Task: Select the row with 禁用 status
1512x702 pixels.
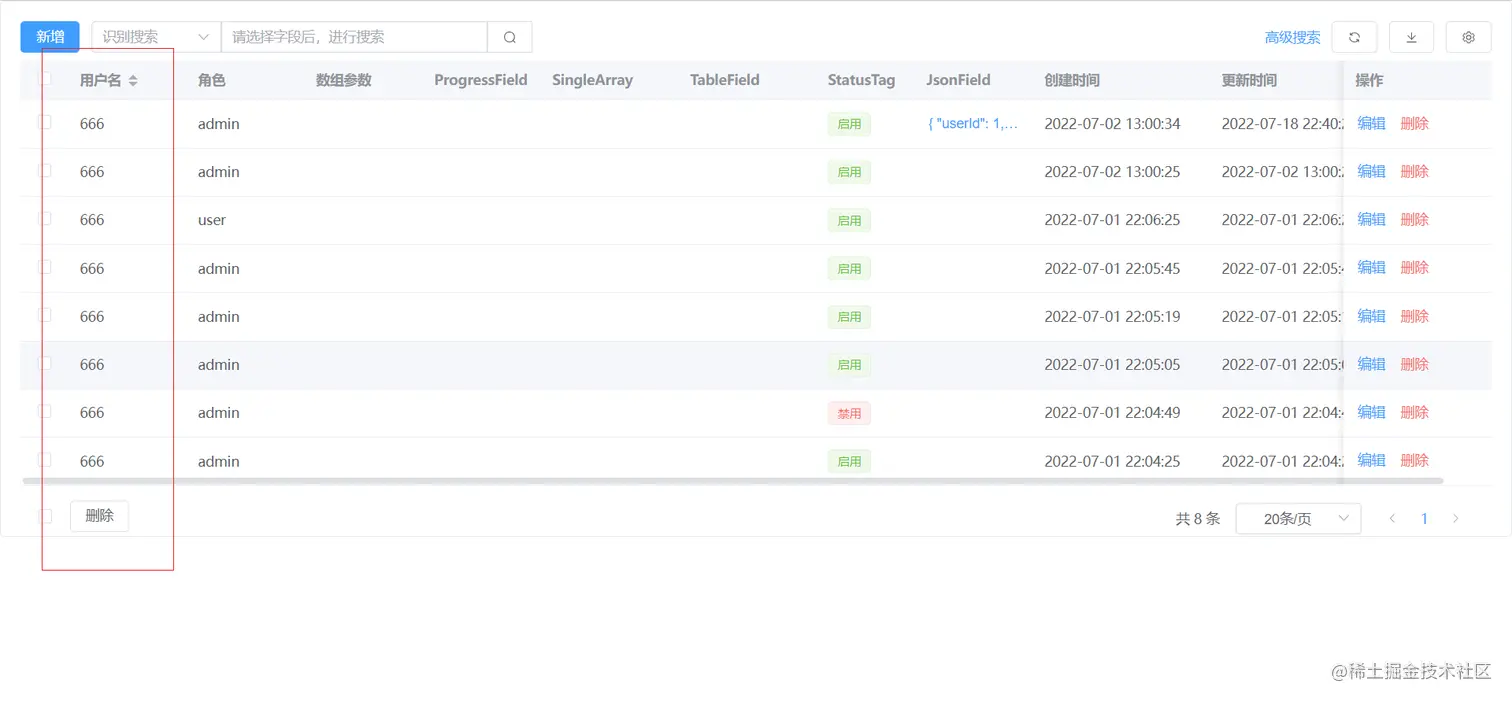Action: [45, 411]
